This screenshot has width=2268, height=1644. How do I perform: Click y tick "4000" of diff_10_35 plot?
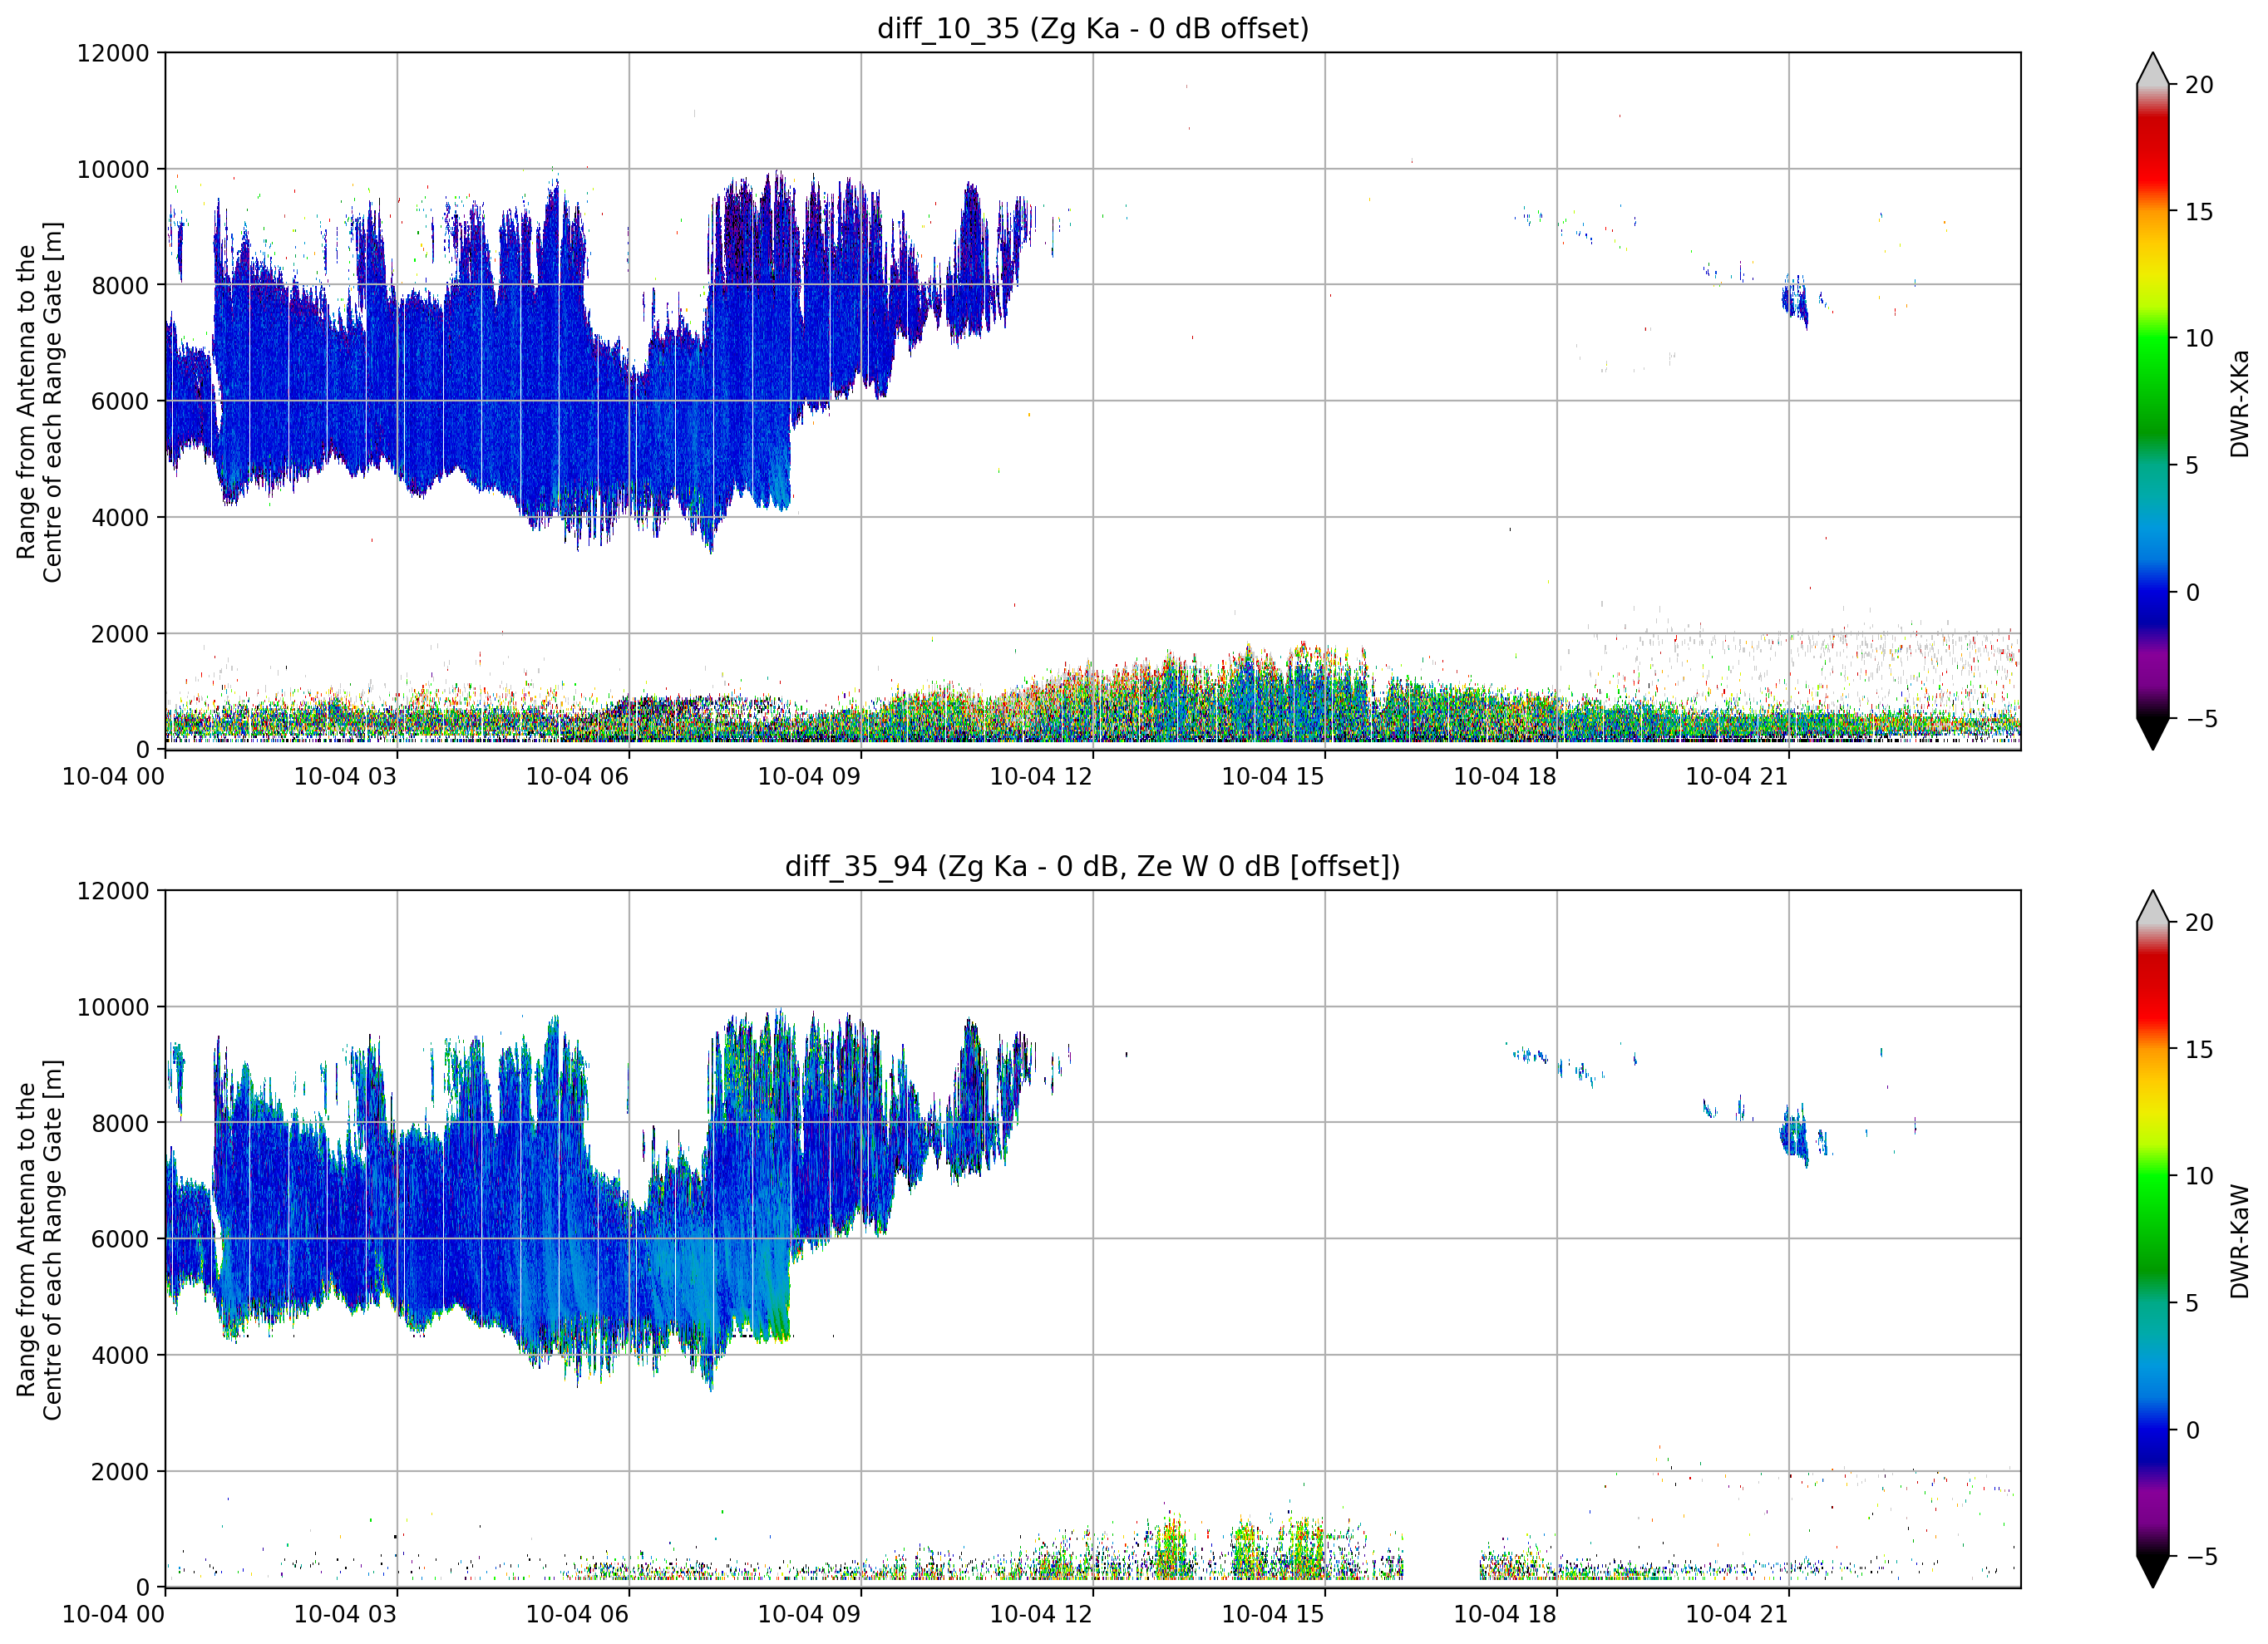pyautogui.click(x=120, y=518)
